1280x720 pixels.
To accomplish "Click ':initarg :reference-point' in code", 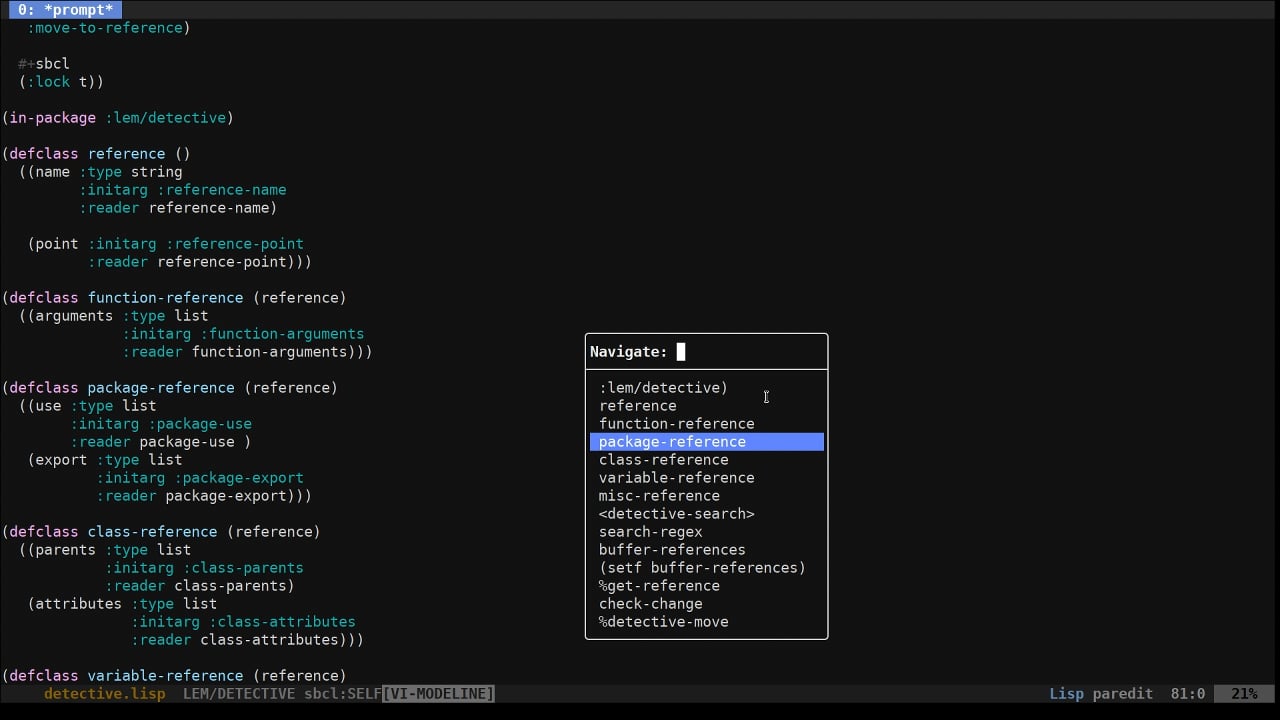I will [x=196, y=244].
